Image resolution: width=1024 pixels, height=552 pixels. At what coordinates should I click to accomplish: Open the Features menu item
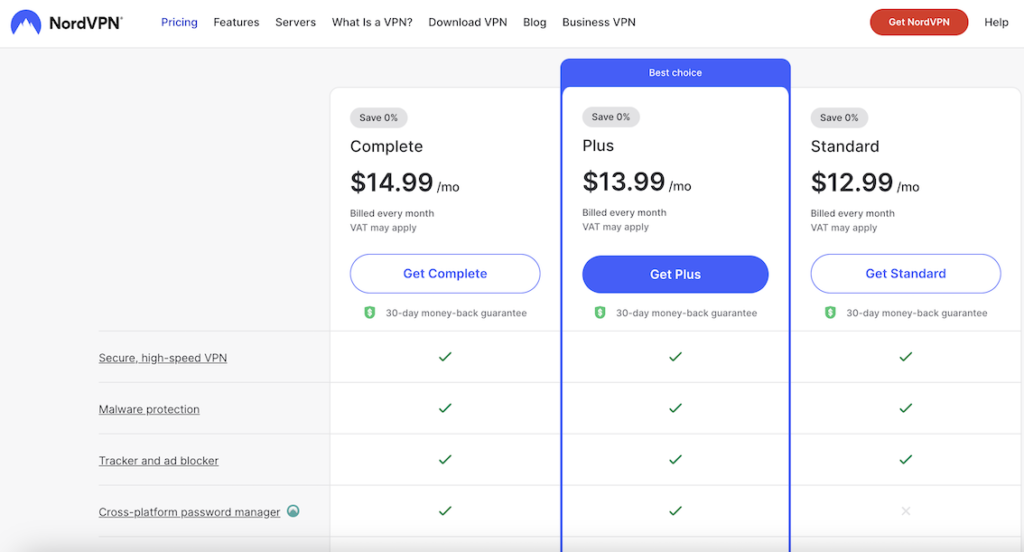coord(236,22)
